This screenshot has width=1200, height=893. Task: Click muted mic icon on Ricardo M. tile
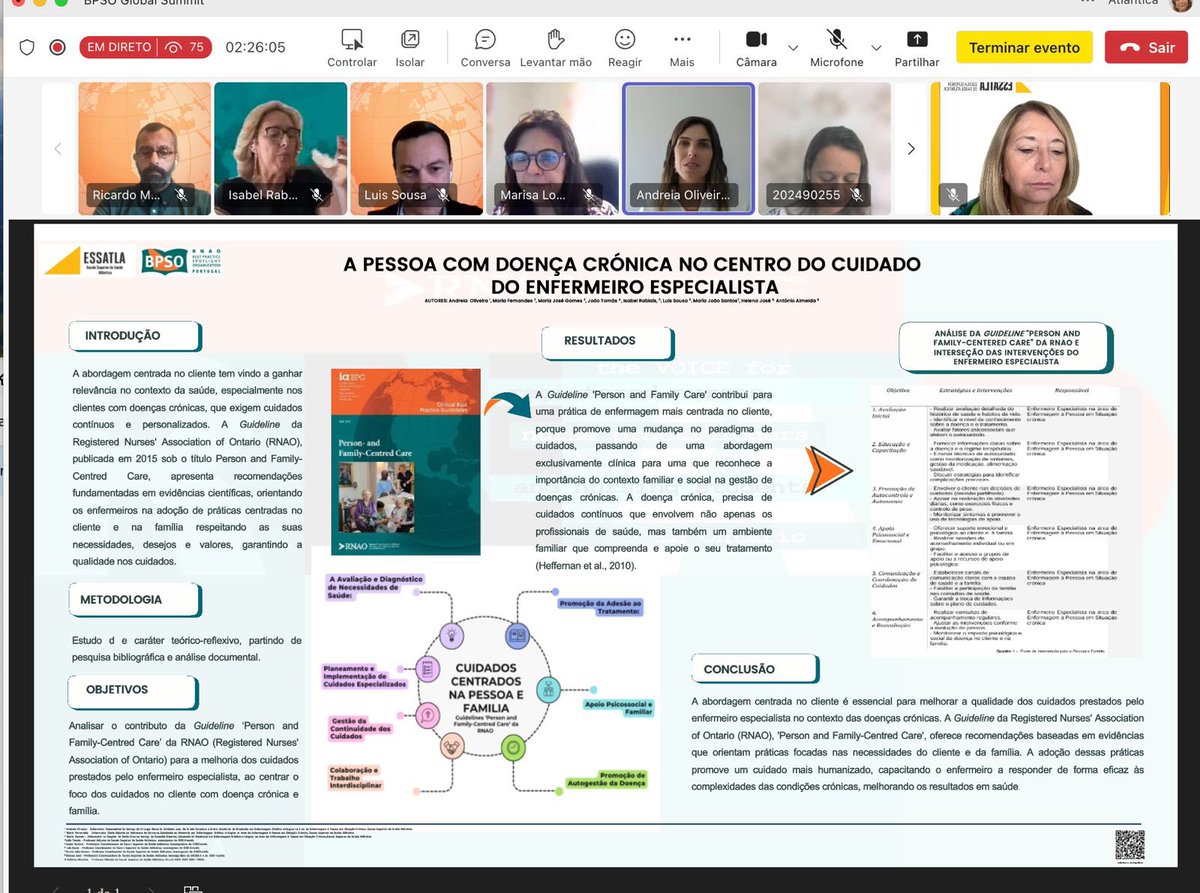(181, 195)
